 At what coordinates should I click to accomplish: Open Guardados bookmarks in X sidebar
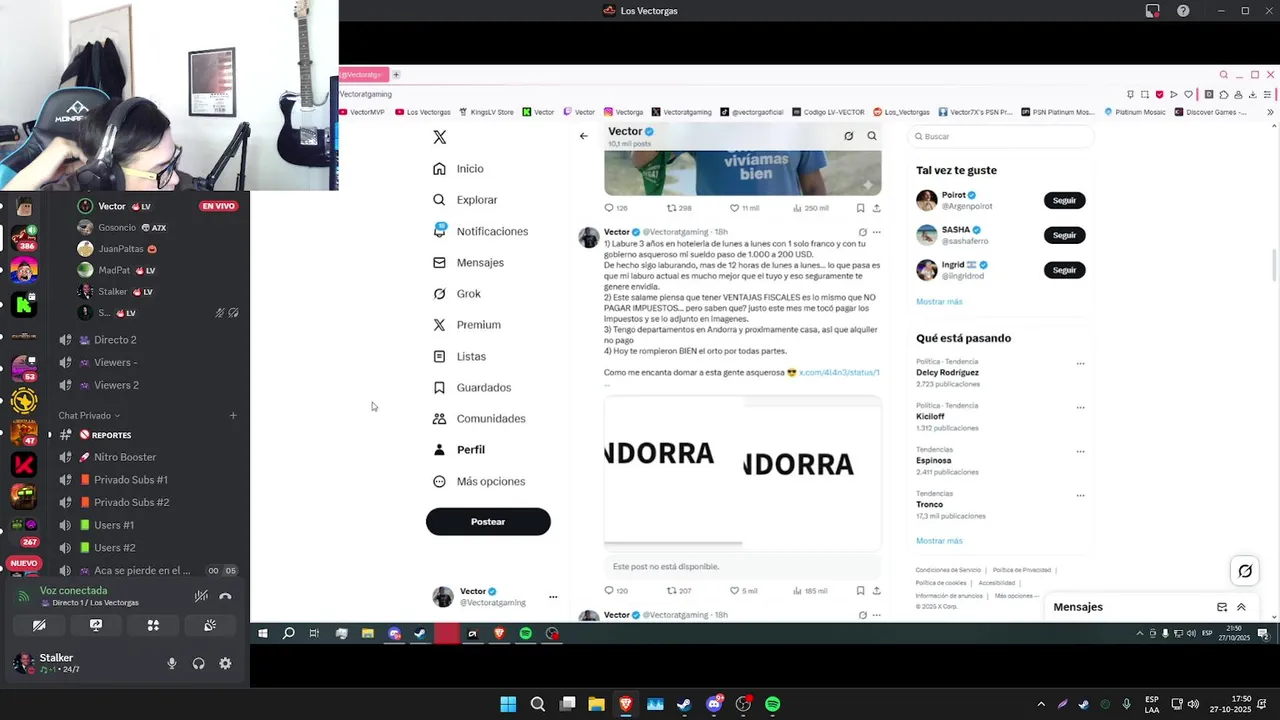click(472, 387)
